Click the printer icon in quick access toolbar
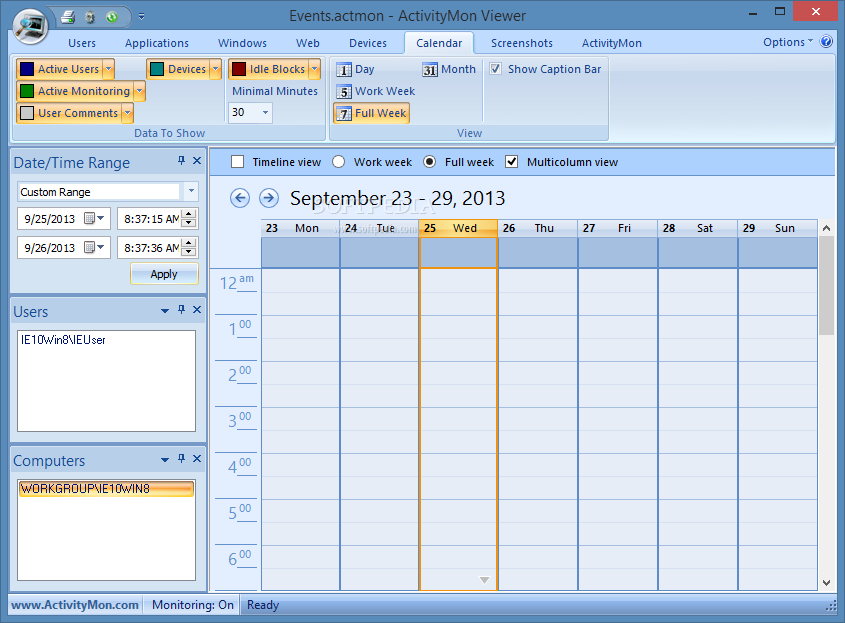The image size is (845, 623). coord(68,17)
